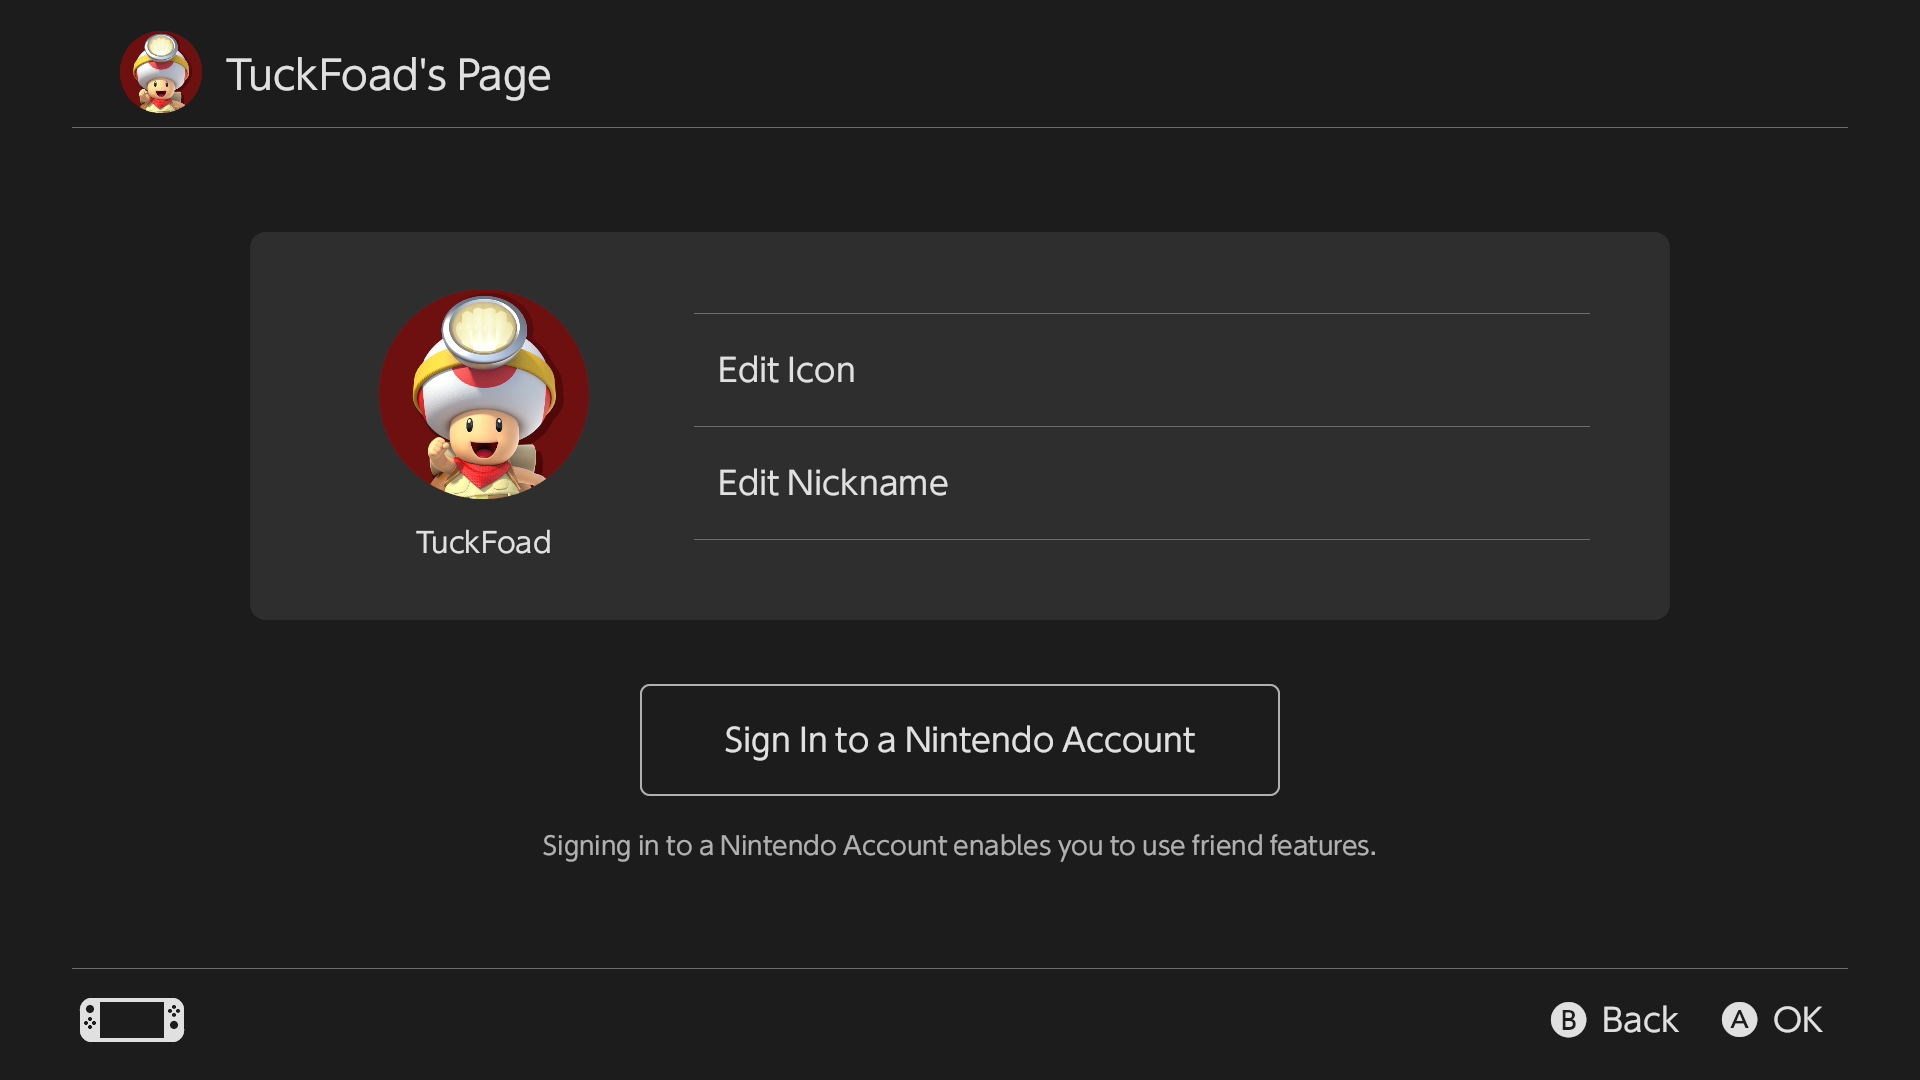The height and width of the screenshot is (1080, 1920).
Task: Click the Switch console icon at bottom left
Action: [132, 1020]
